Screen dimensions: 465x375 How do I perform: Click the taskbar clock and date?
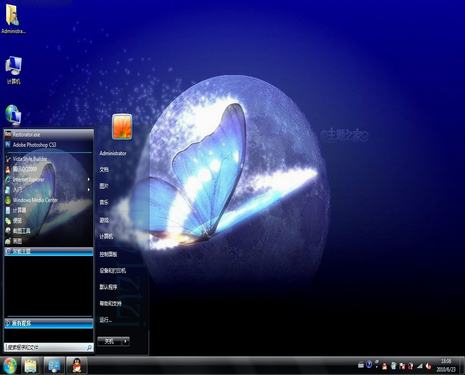pyautogui.click(x=446, y=366)
